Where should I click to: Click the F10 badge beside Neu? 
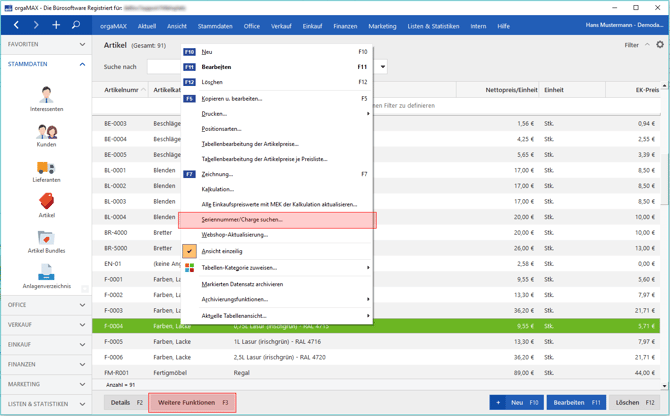(x=189, y=52)
